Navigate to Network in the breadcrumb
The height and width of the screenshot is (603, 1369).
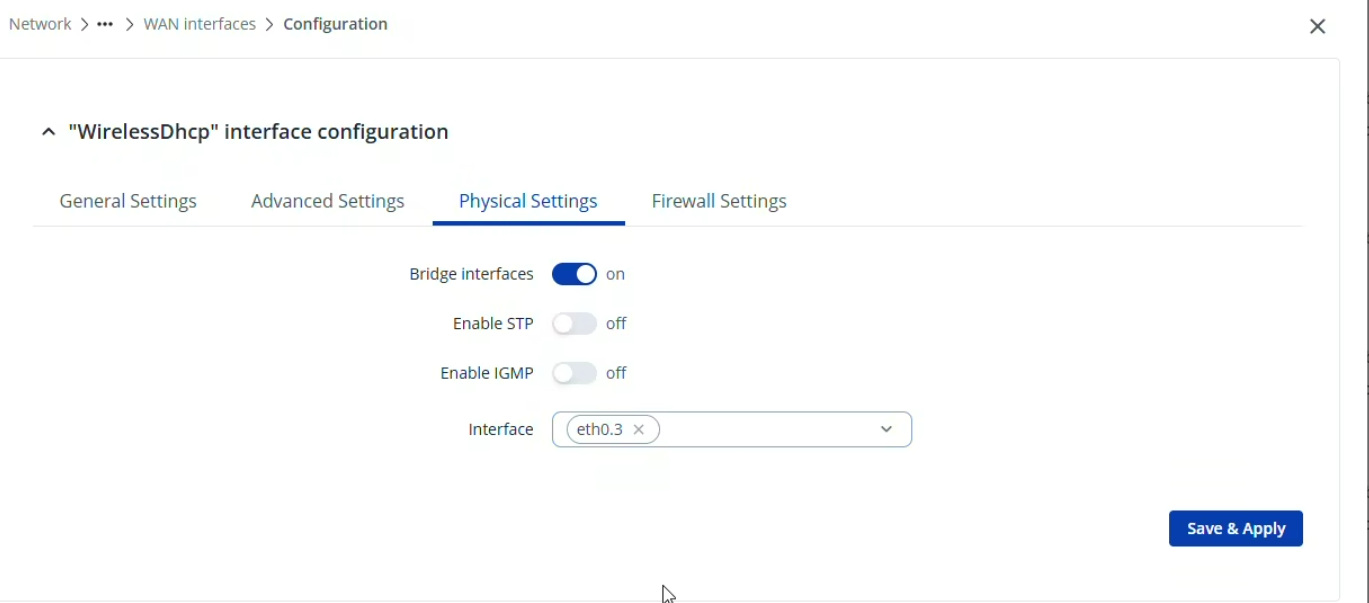coord(40,24)
